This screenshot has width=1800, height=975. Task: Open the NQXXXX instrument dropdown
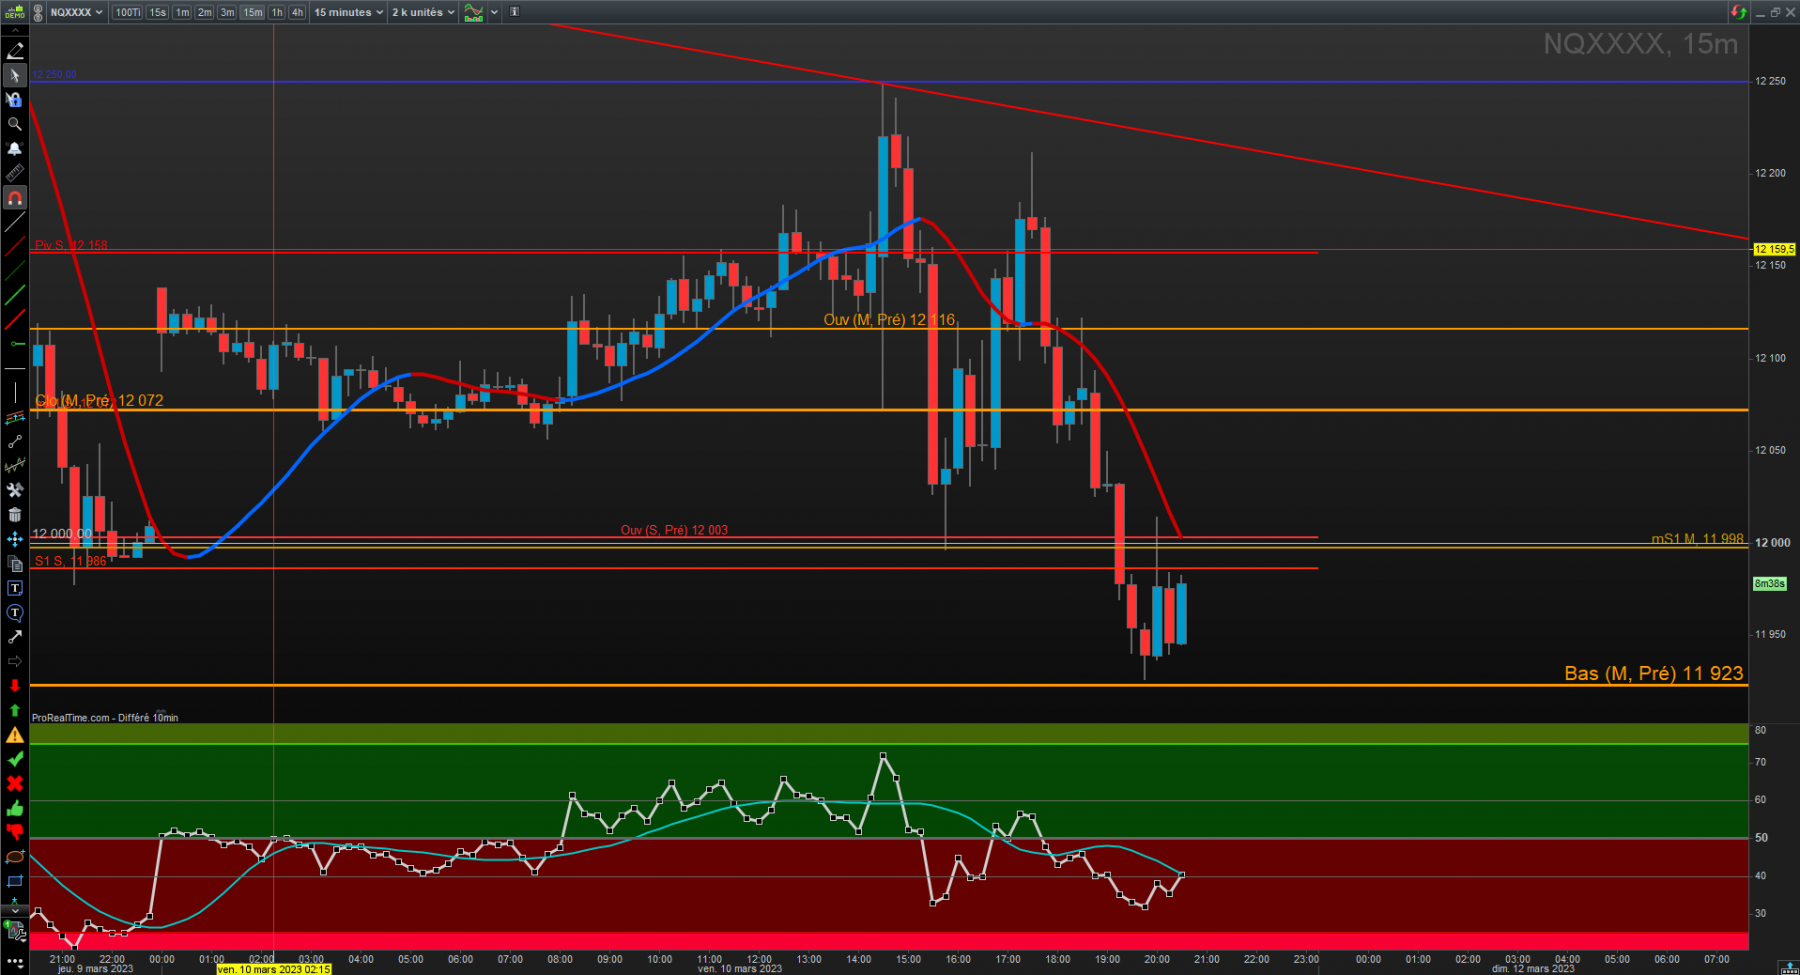(77, 12)
